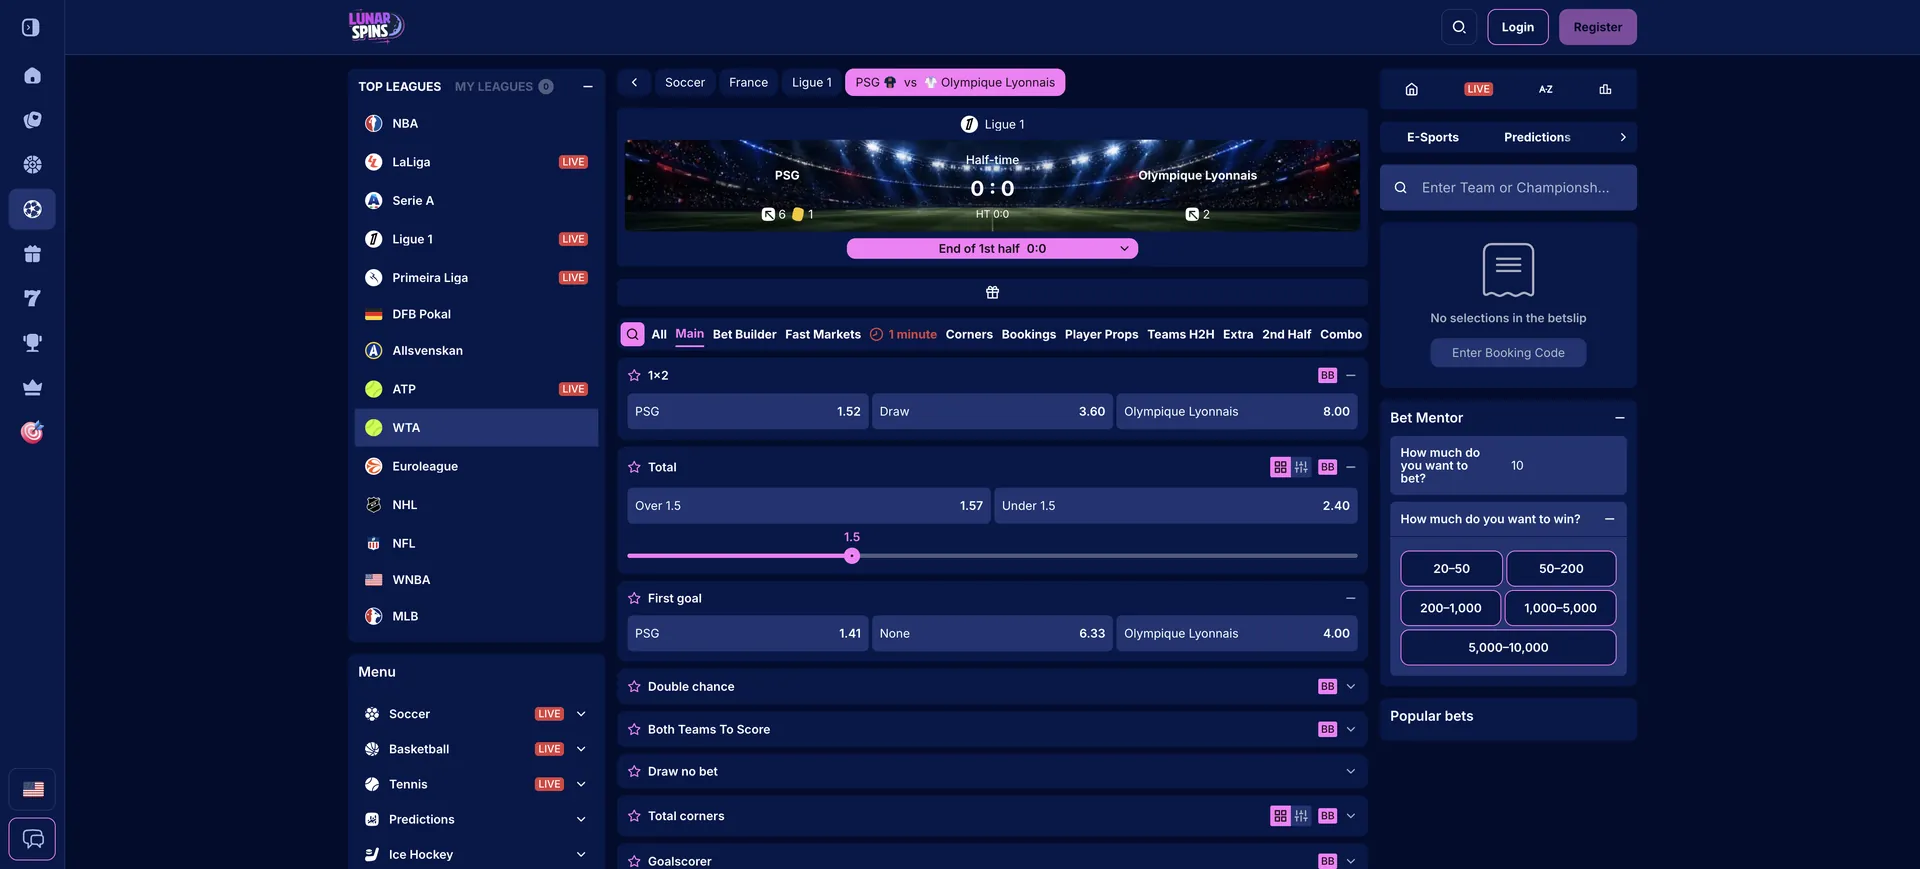
Task: Favorite the First goal market star
Action: coord(634,598)
